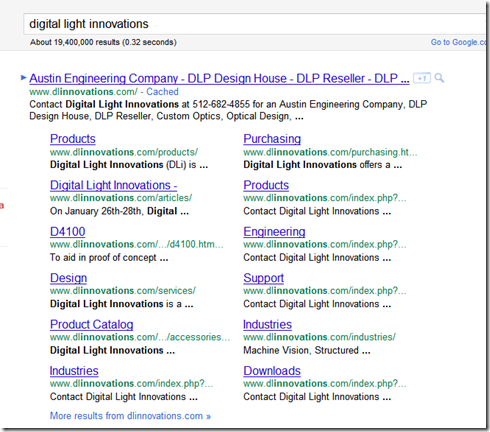This screenshot has width=490, height=432.
Task: Click the snippet 'Machine Vision, Structured ...'
Action: tap(307, 350)
